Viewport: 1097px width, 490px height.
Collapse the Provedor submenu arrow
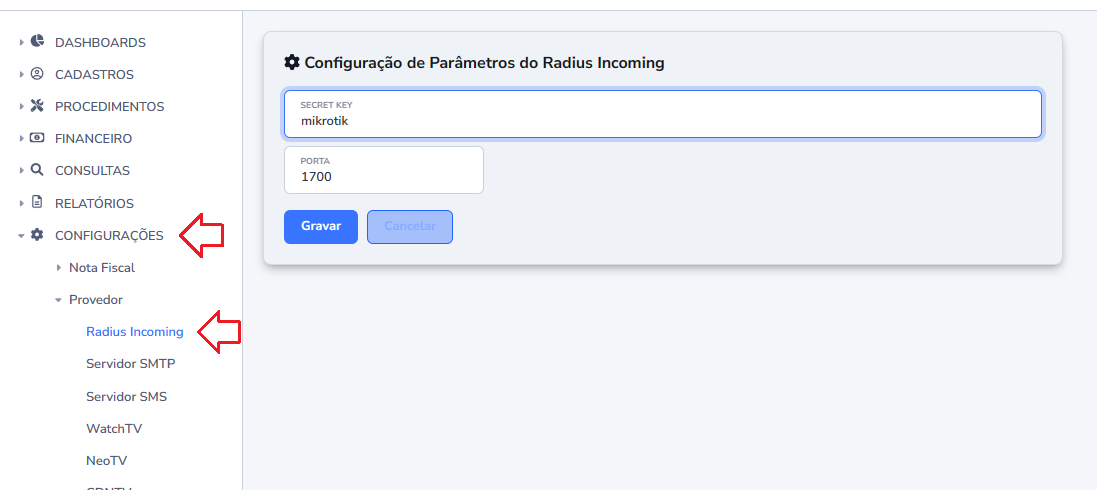click(59, 300)
